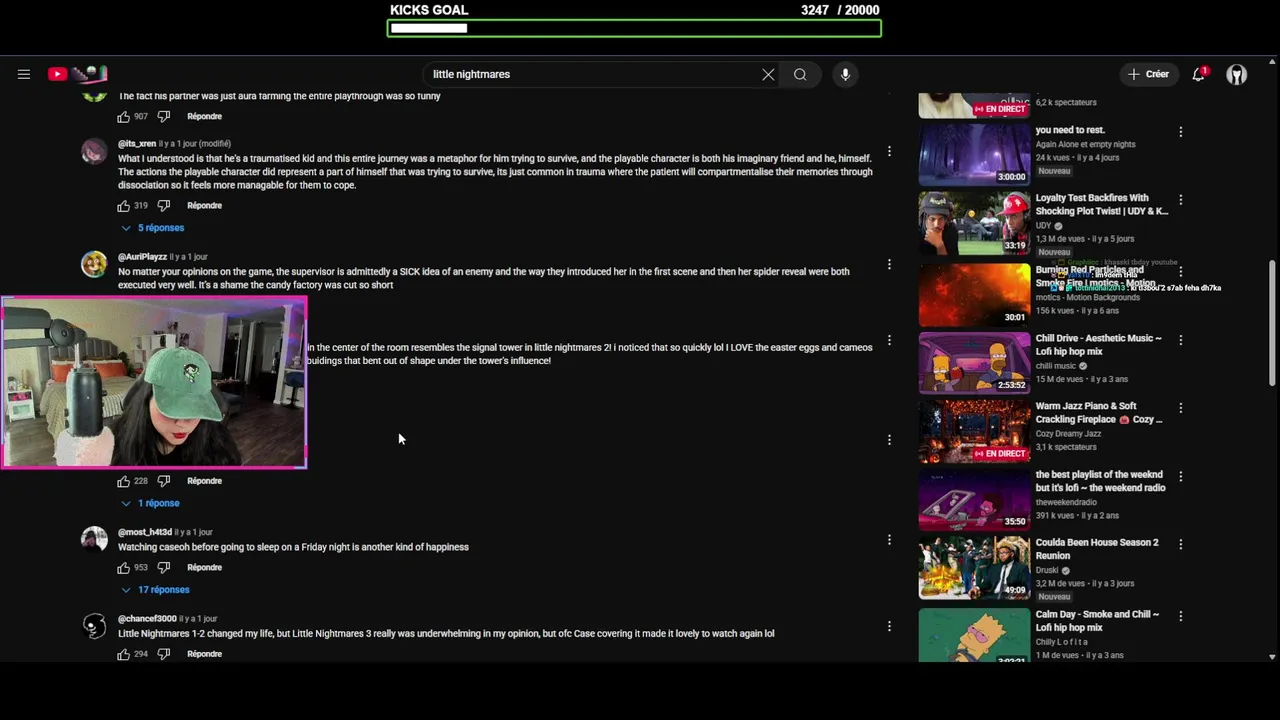The height and width of the screenshot is (720, 1280).
Task: Click the webcam overlay of the streamer
Action: coord(154,383)
